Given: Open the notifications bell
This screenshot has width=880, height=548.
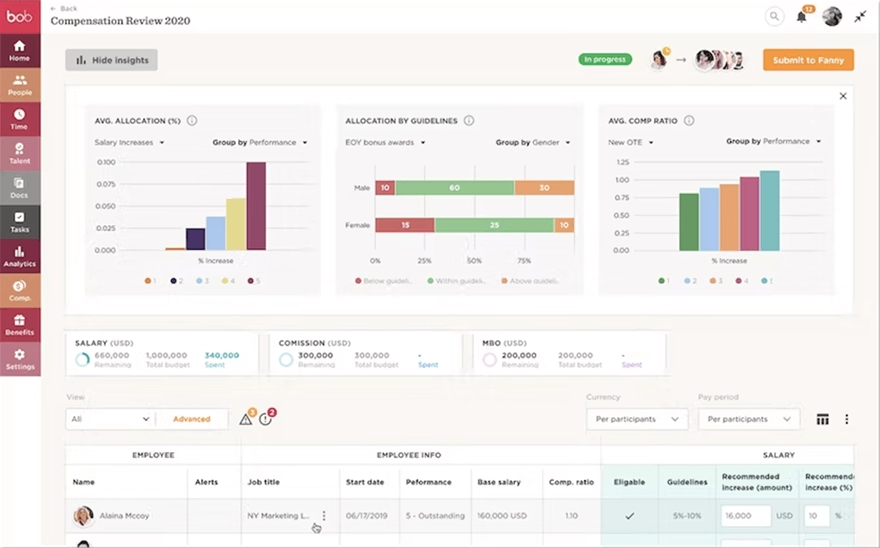Looking at the screenshot, I should click(801, 16).
